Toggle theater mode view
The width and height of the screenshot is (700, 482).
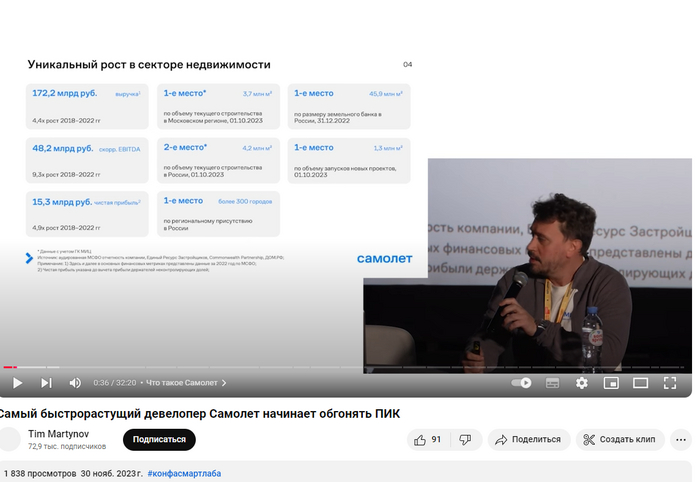641,383
